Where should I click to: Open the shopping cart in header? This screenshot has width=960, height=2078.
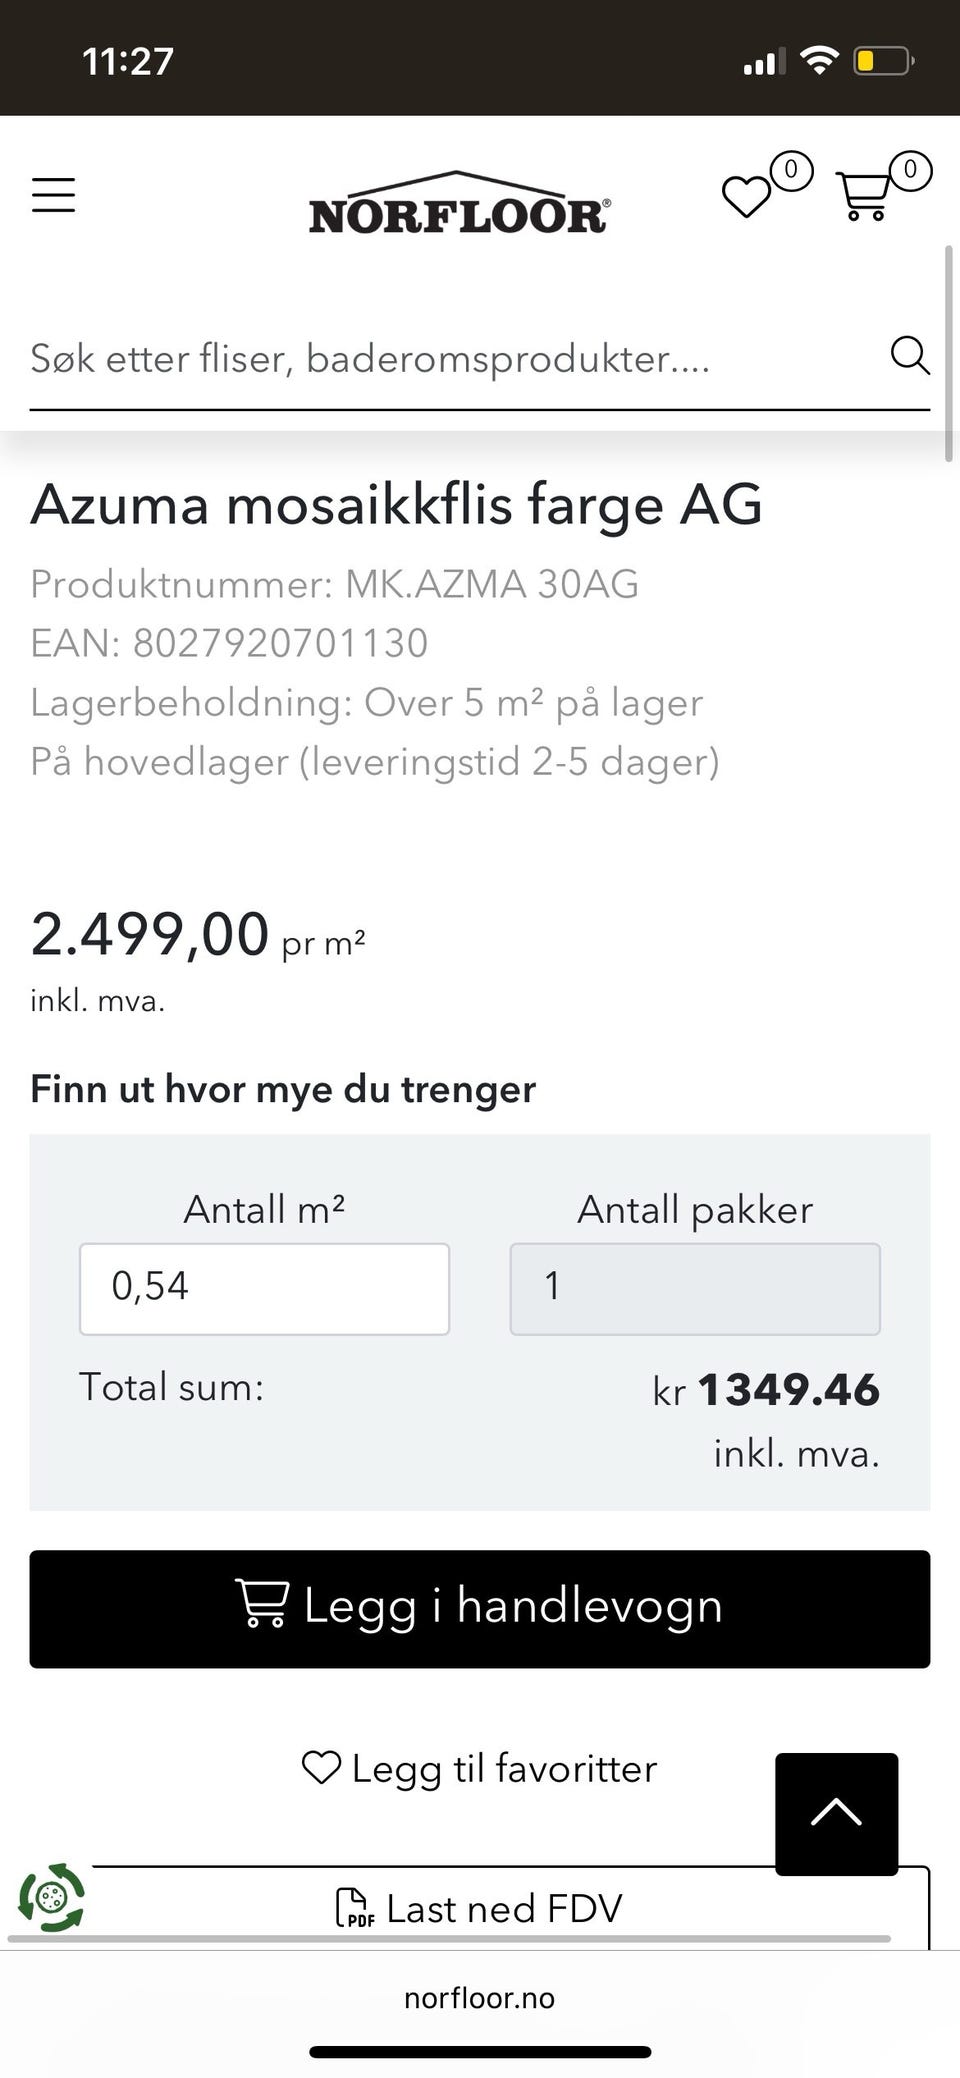[x=864, y=196]
